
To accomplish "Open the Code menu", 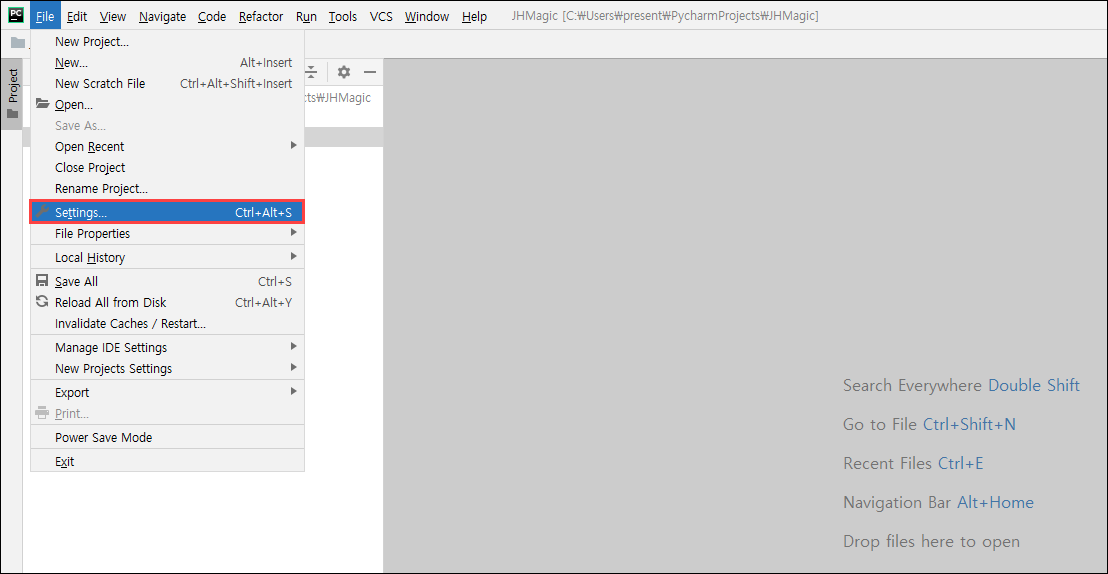I will (x=212, y=16).
